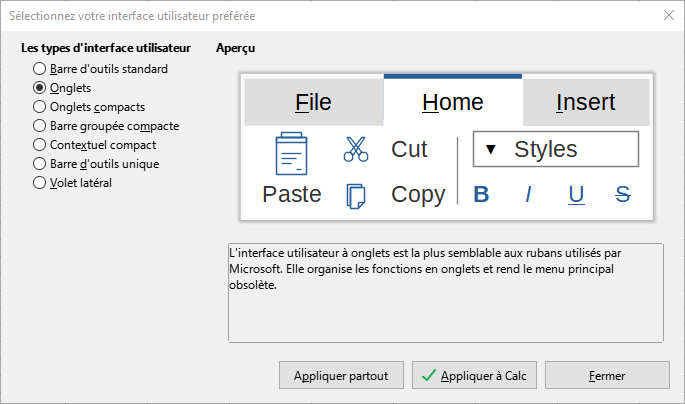Select the "Barre d'outils standard" radio option
685x404 pixels.
pyautogui.click(x=100, y=69)
